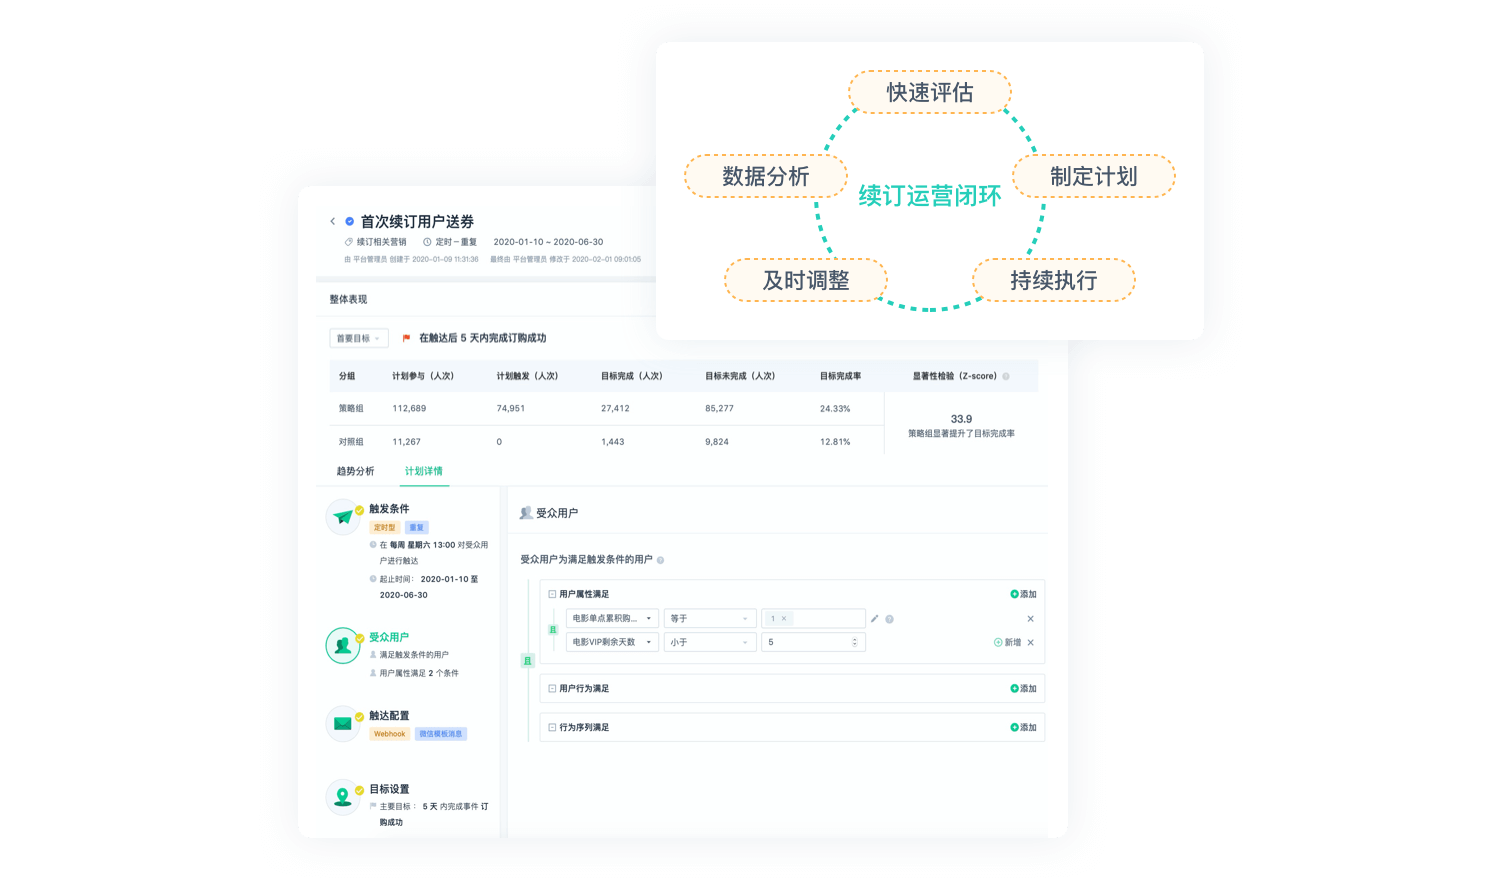Open the 目标设置 location pin step icon
Viewport: 1502px width, 880px height.
[x=343, y=797]
